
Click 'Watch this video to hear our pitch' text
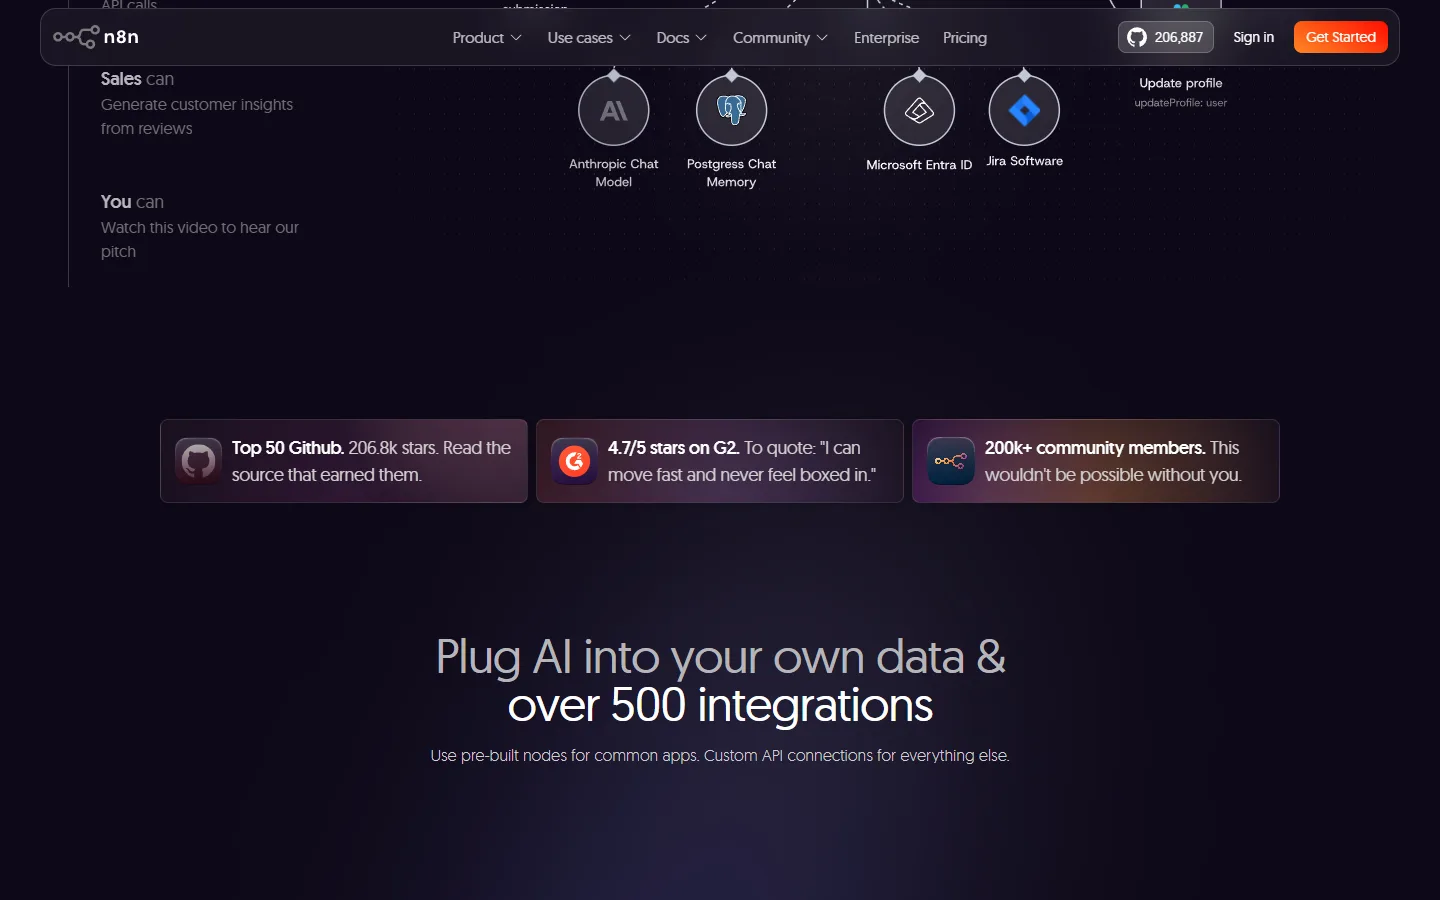click(x=200, y=240)
